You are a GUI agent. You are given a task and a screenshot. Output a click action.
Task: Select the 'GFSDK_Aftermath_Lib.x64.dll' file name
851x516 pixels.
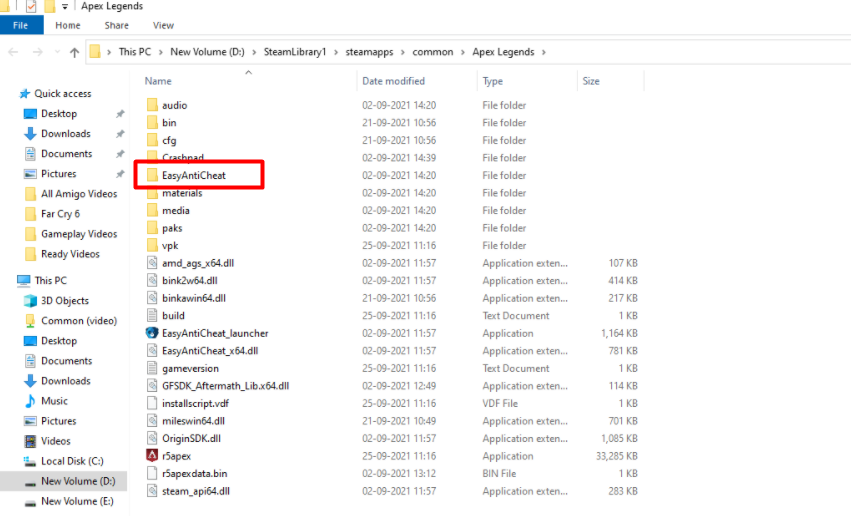point(225,386)
